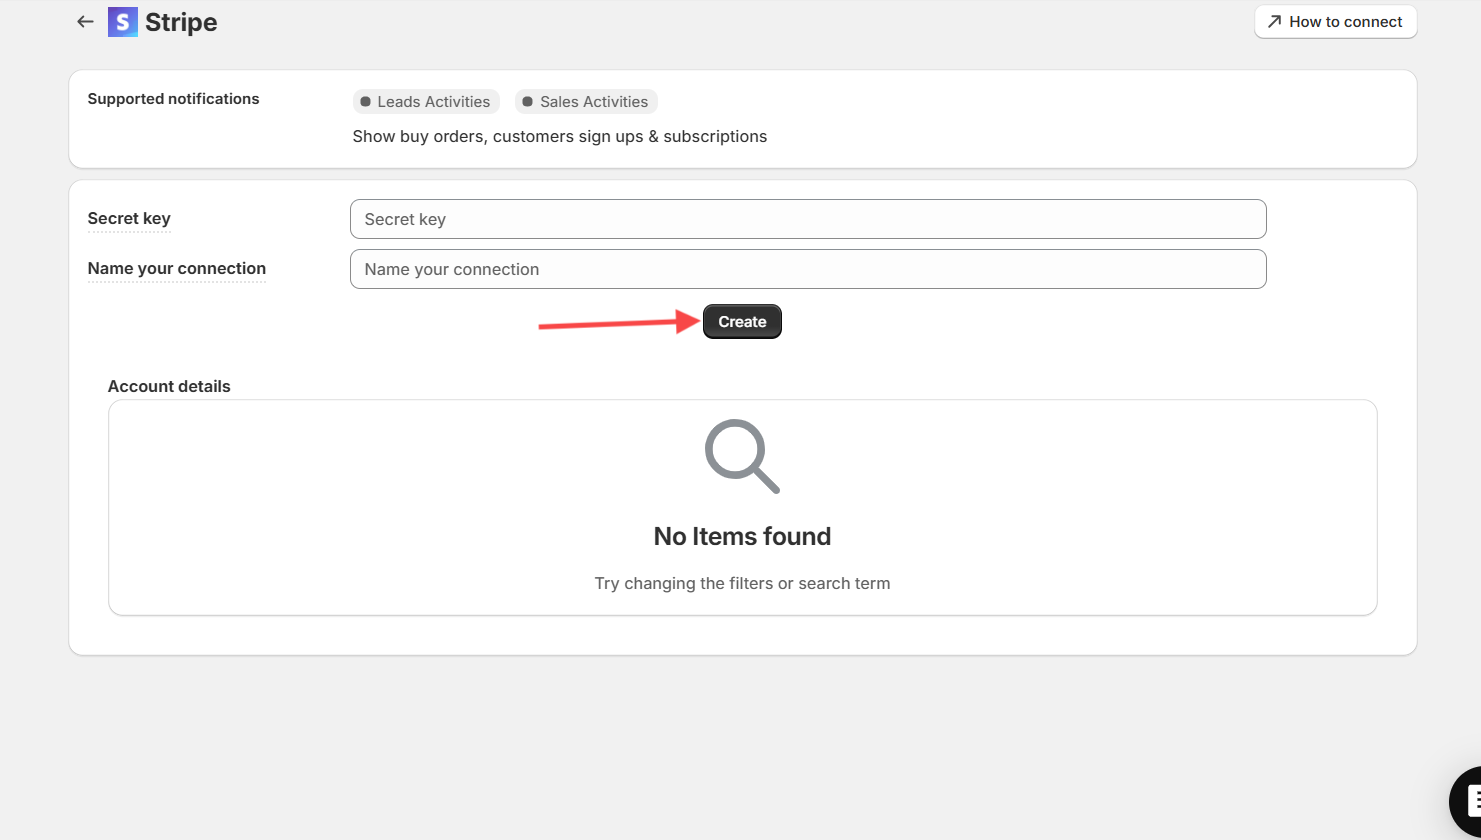Click the Secret key dotted label
The height and width of the screenshot is (840, 1481).
129,219
